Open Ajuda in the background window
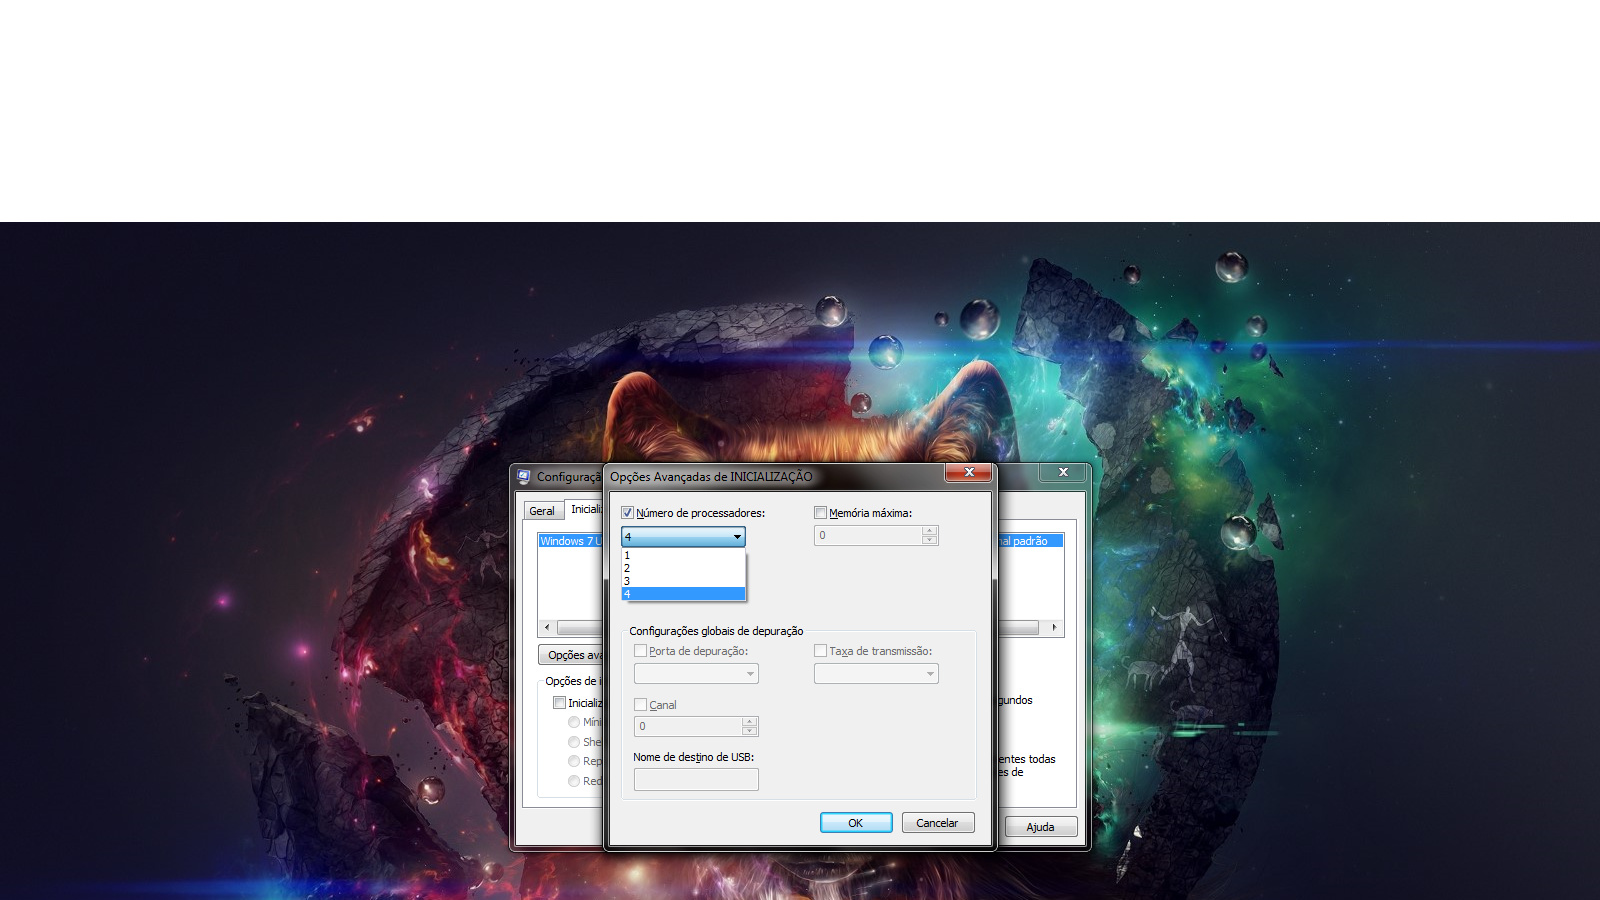The height and width of the screenshot is (900, 1600). tap(1040, 827)
